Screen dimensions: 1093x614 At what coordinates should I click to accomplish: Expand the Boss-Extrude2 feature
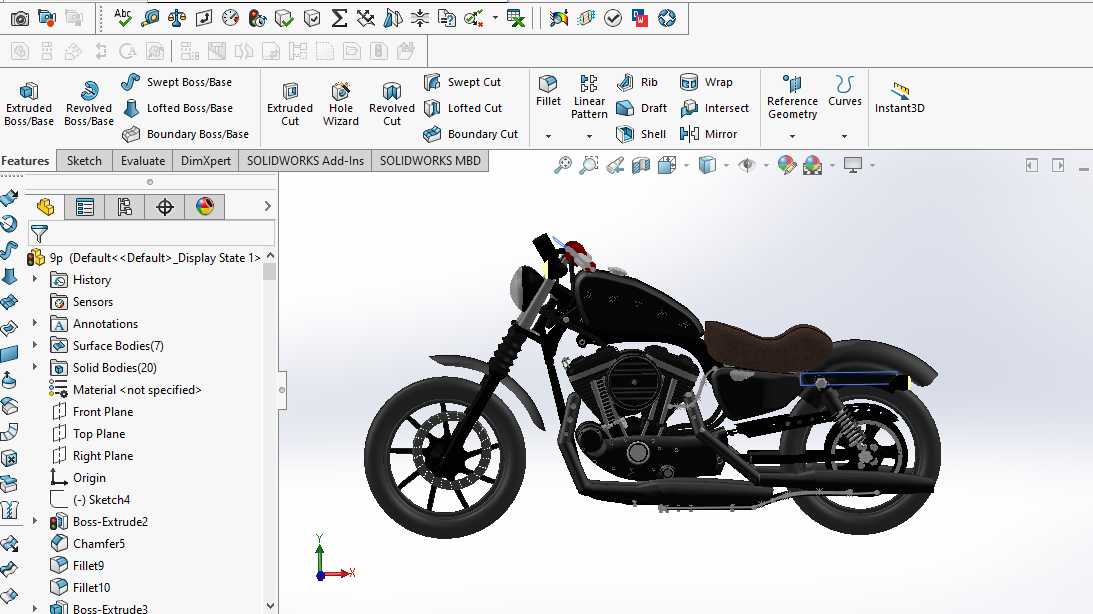pyautogui.click(x=35, y=521)
